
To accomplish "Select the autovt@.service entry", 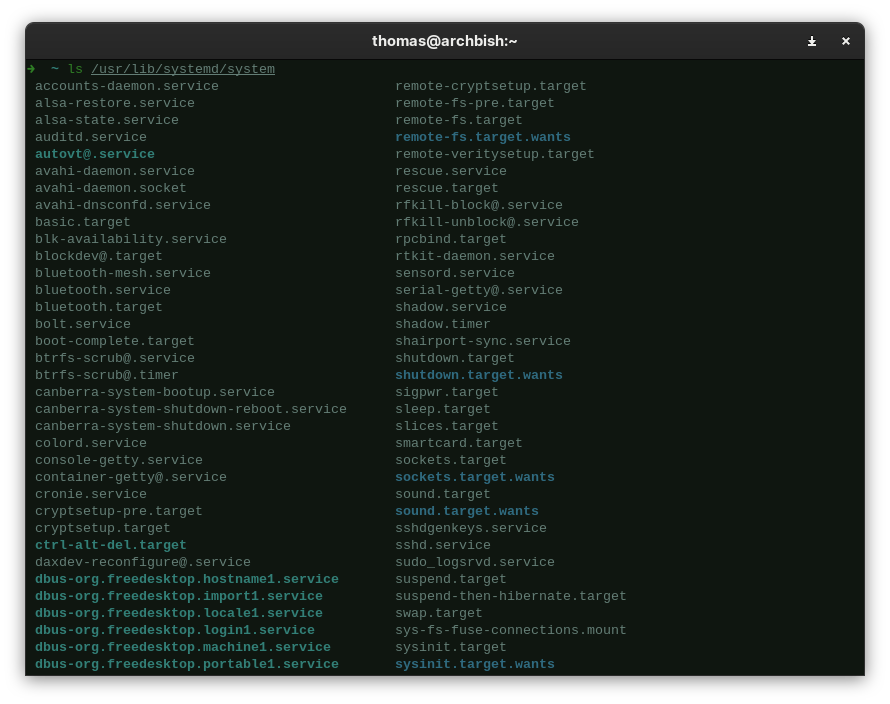I will point(95,154).
